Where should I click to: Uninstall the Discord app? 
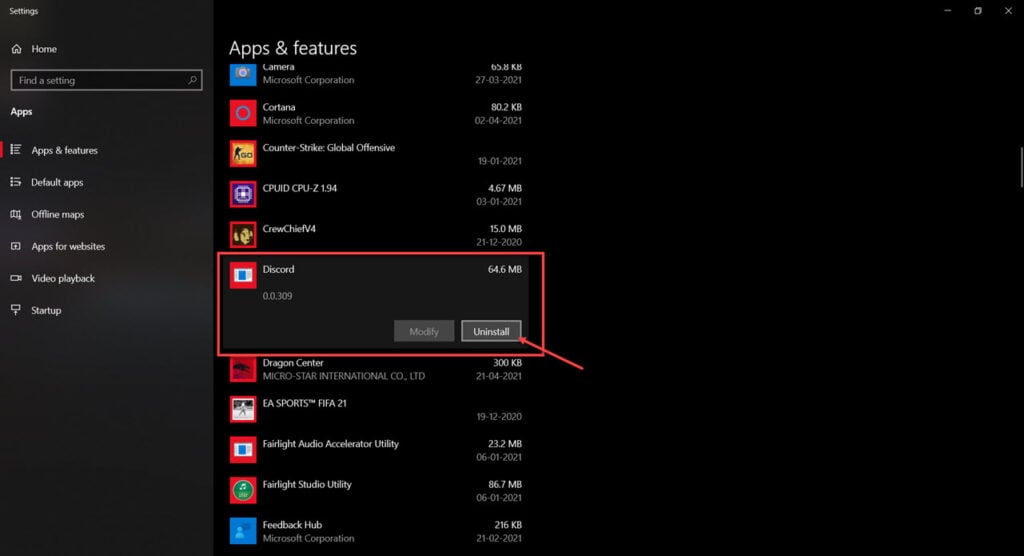point(491,331)
